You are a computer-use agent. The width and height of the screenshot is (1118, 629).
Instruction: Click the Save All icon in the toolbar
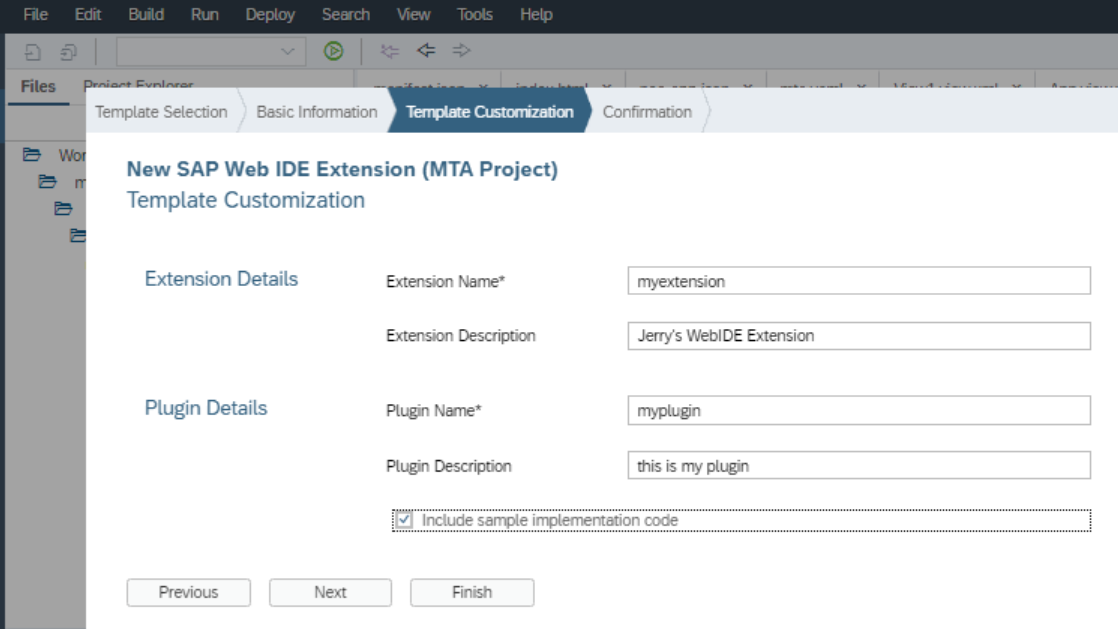click(68, 51)
